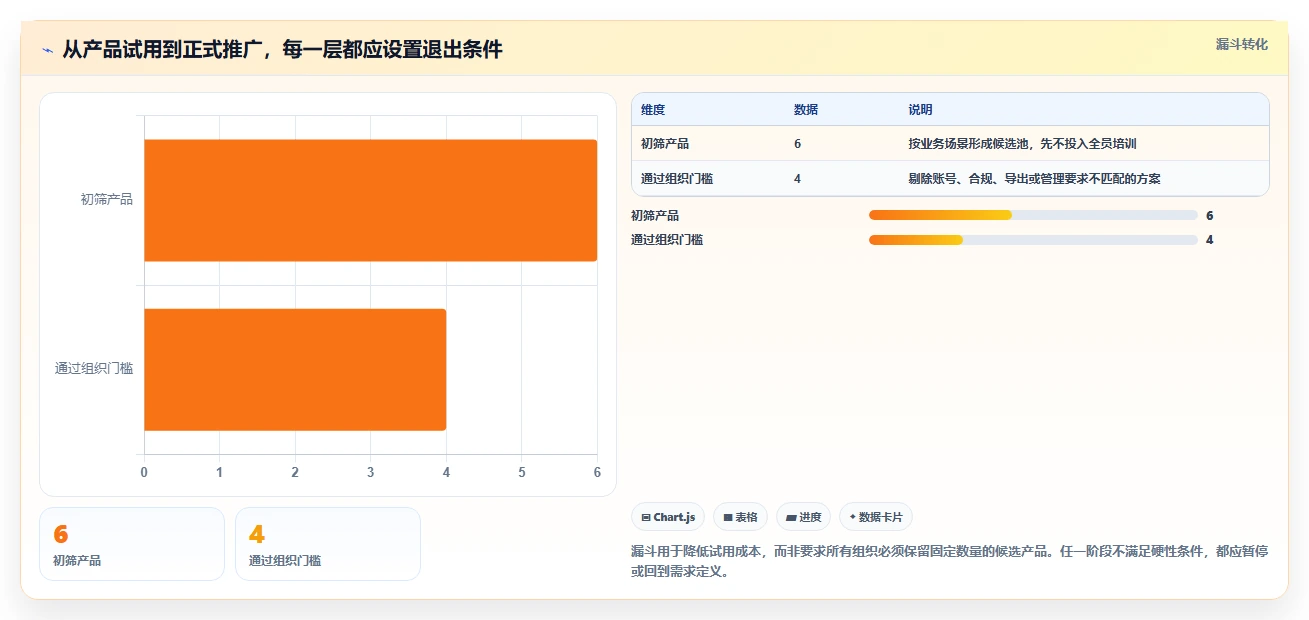Viewport: 1309px width, 620px height.
Task: Click the 通过组织门槛 label beside progress bar
Action: click(x=667, y=239)
